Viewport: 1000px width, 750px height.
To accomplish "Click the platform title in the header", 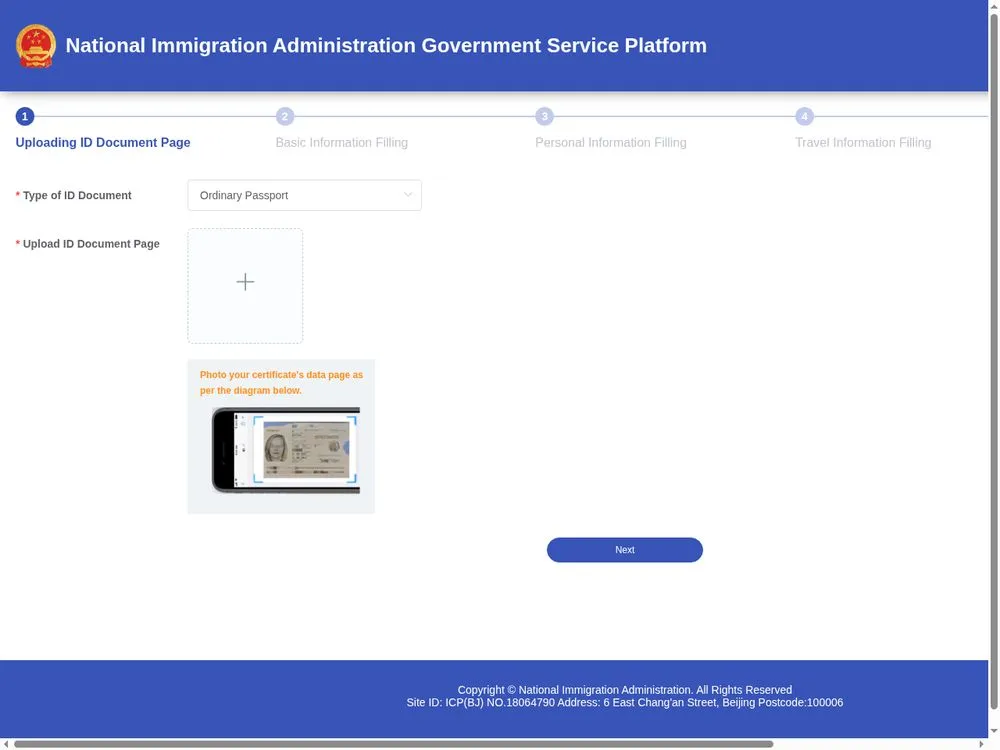I will [386, 45].
